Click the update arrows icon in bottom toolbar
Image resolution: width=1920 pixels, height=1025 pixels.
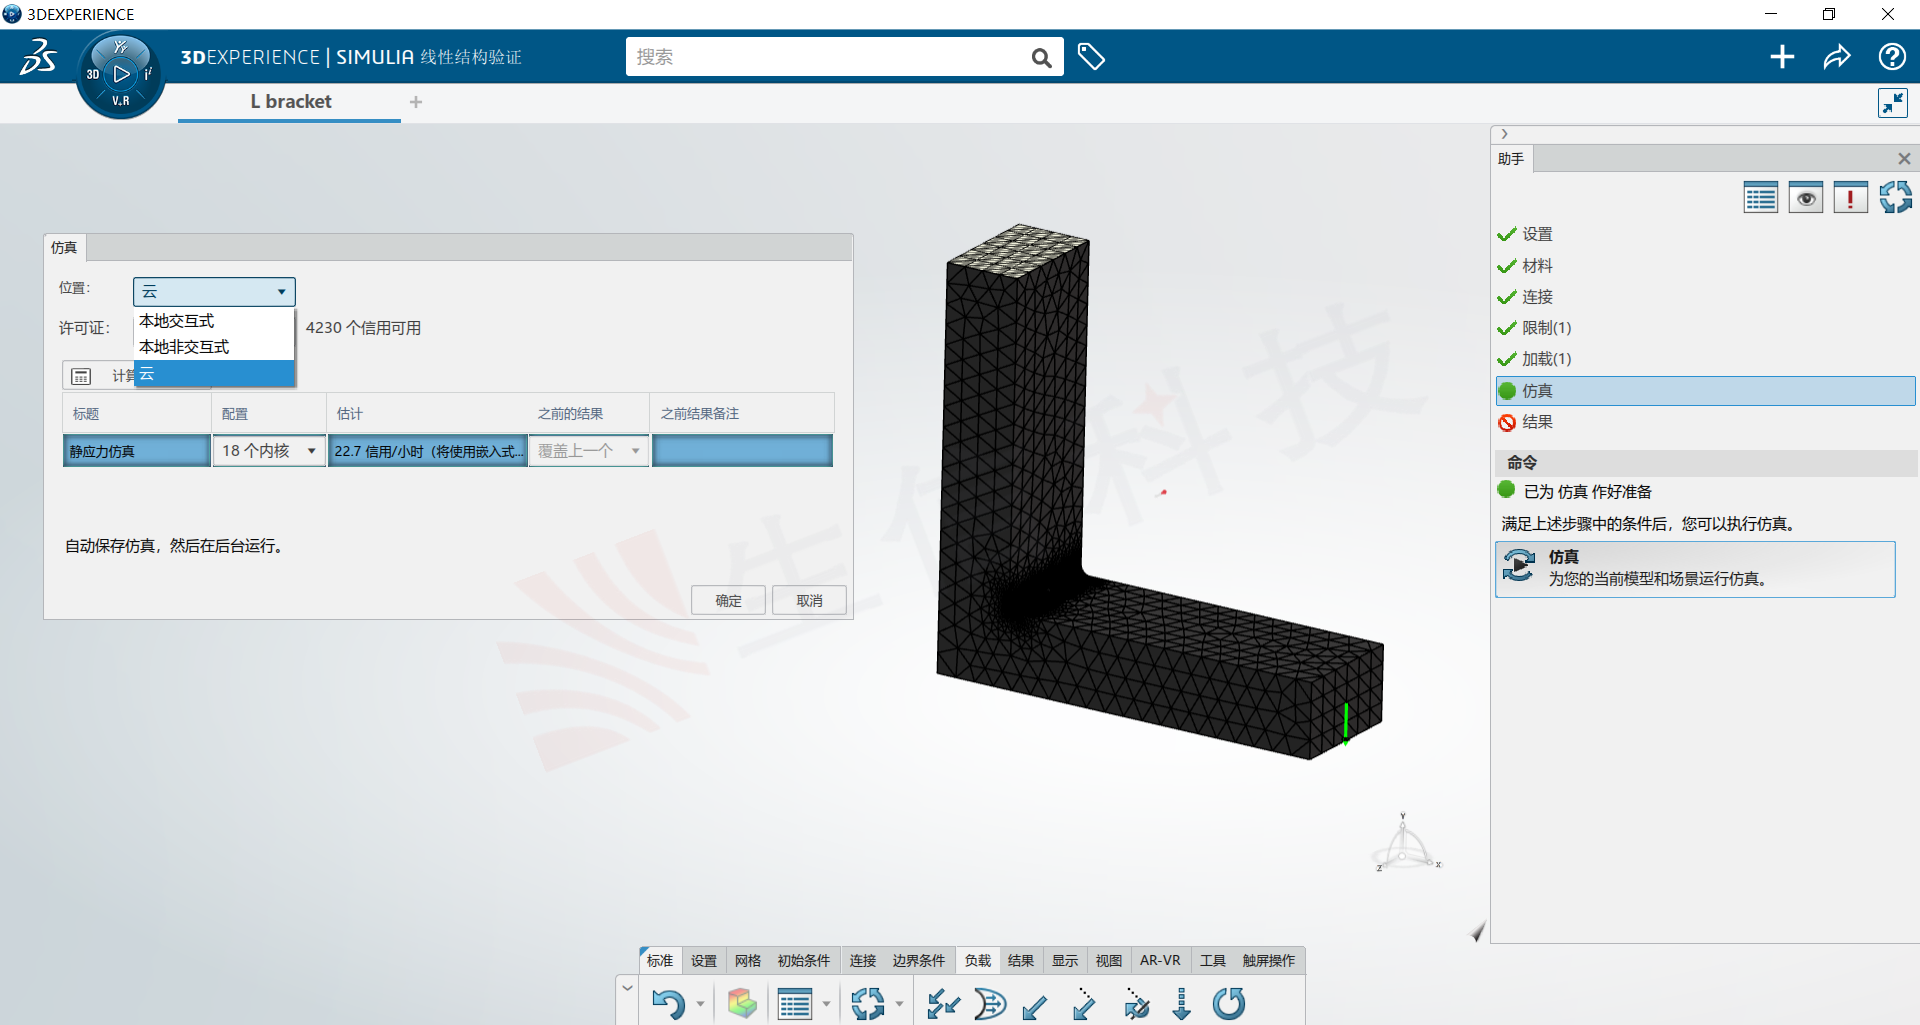point(867,1003)
